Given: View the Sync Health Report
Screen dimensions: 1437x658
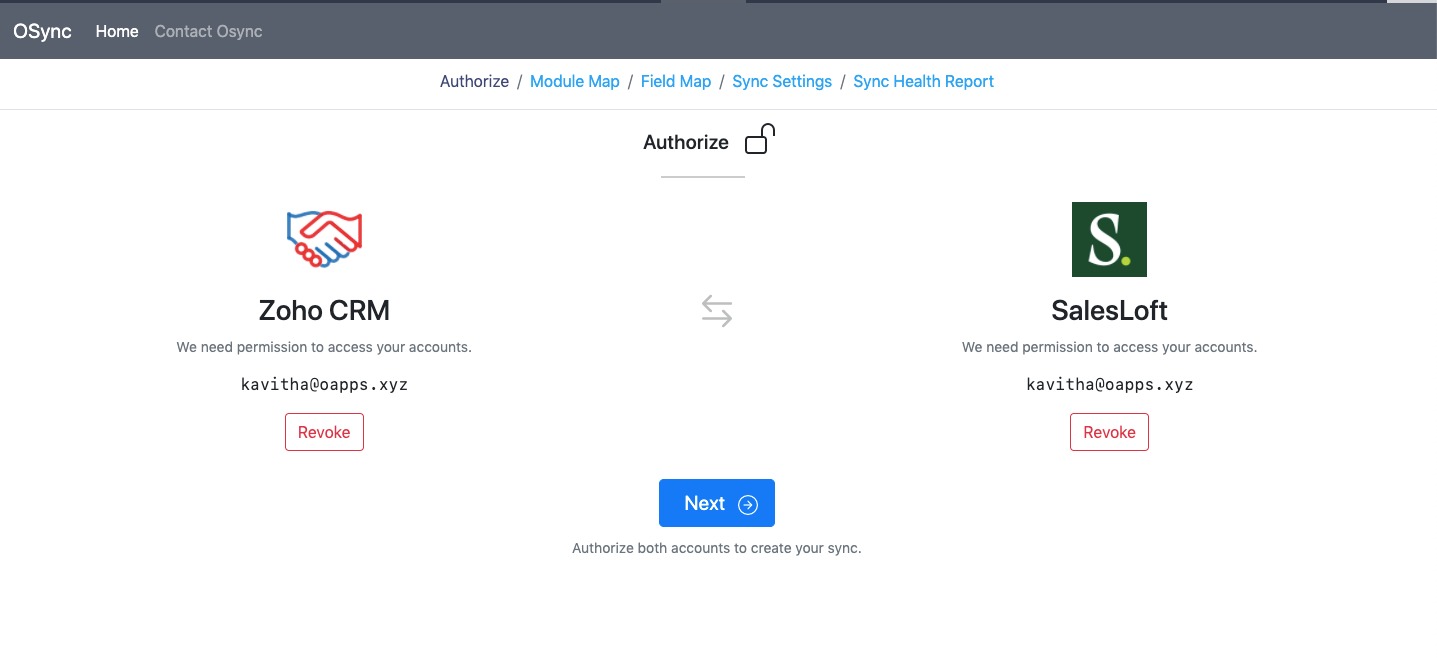Looking at the screenshot, I should [x=923, y=81].
